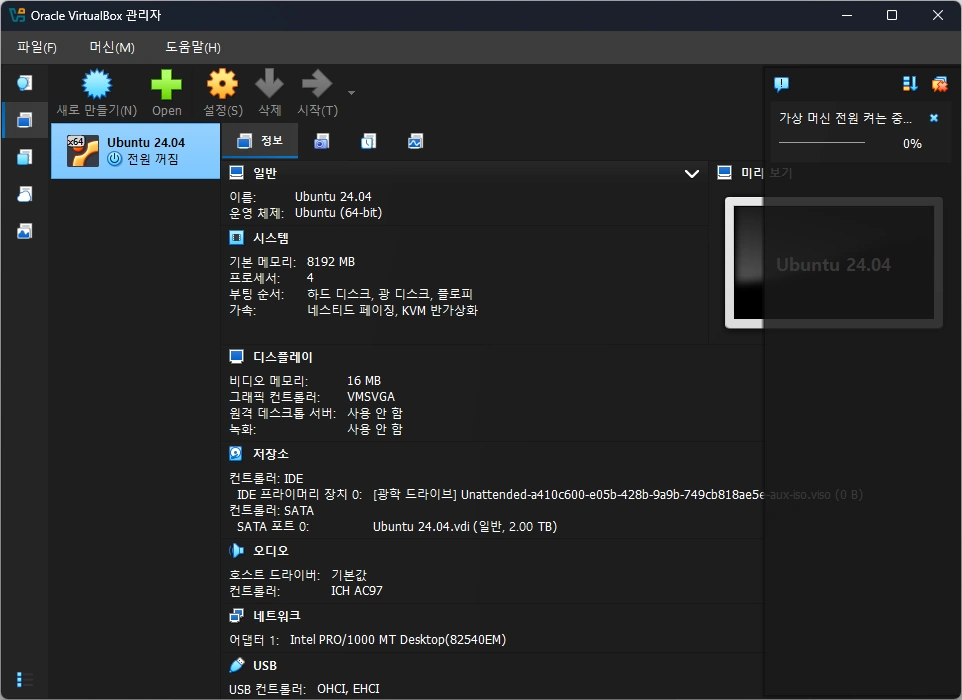Click the video memory value 16 MB
The image size is (962, 700).
tap(364, 381)
